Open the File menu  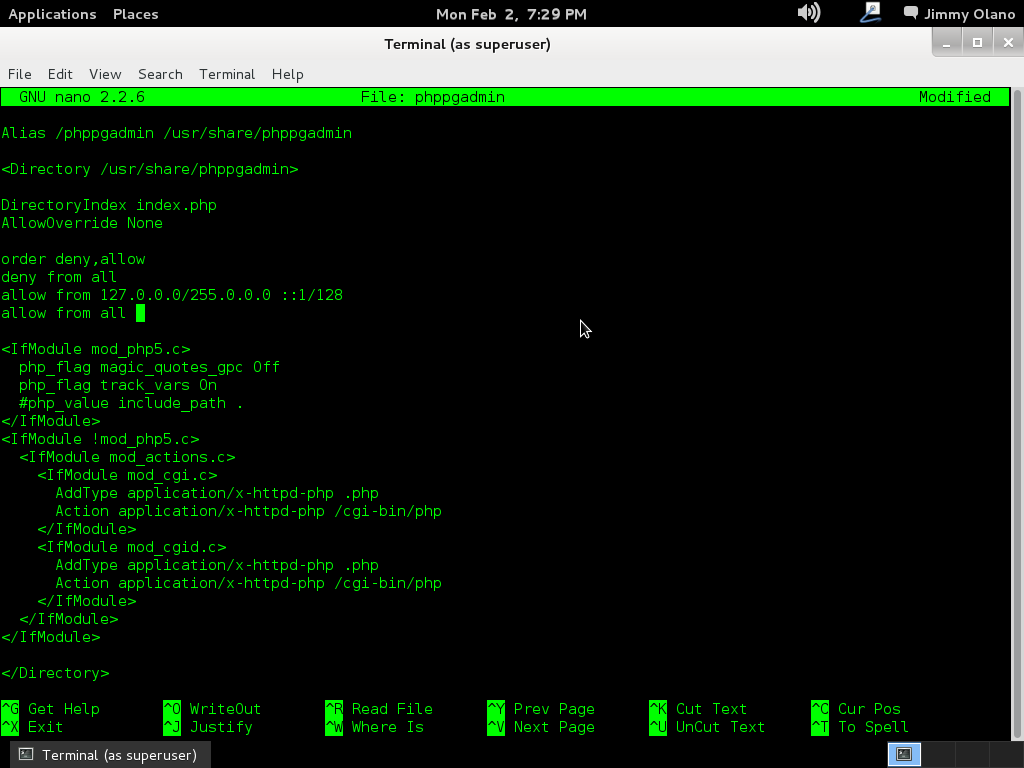click(x=20, y=74)
